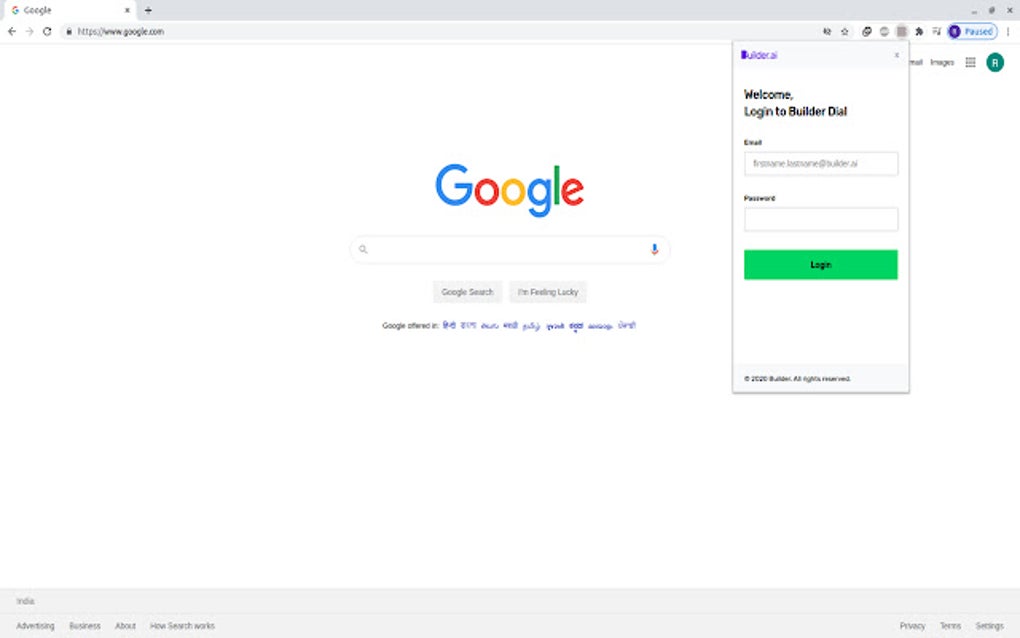Close the Builder Dial popup
This screenshot has width=1020, height=638.
coord(896,55)
